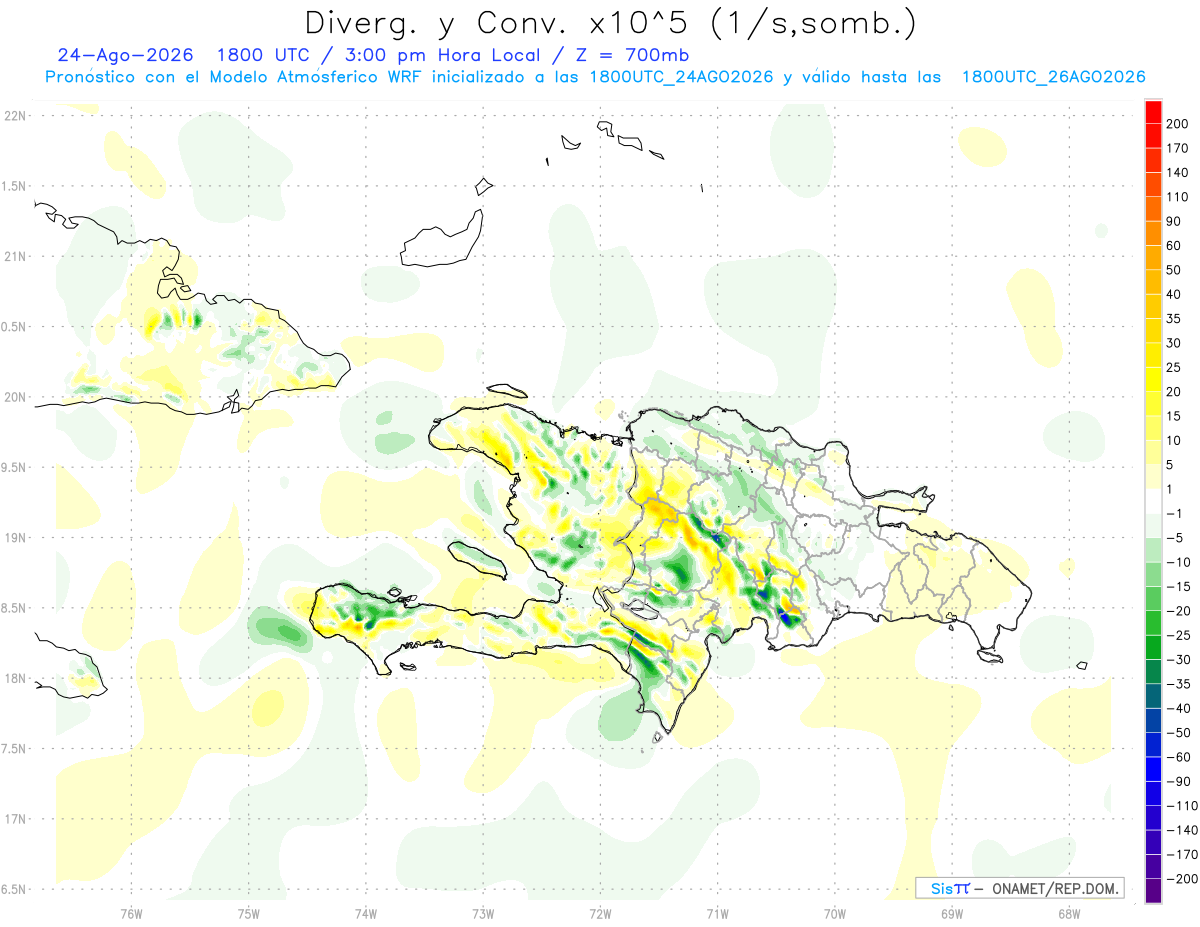1200x927 pixels.
Task: Click the "71W" longitude label
Action: point(717,912)
